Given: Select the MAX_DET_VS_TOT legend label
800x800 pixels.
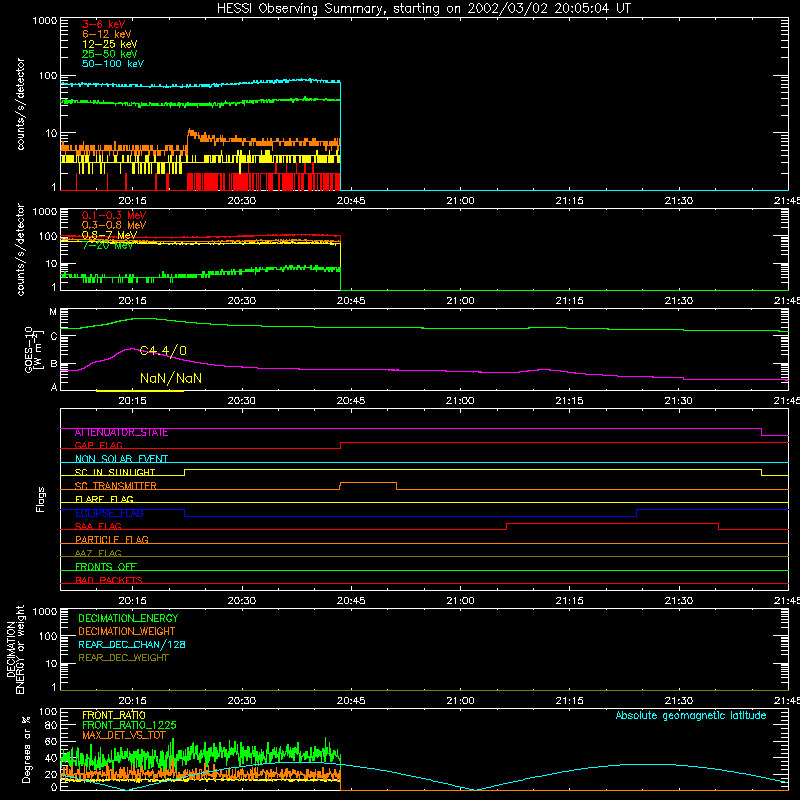Looking at the screenshot, I should [x=124, y=735].
